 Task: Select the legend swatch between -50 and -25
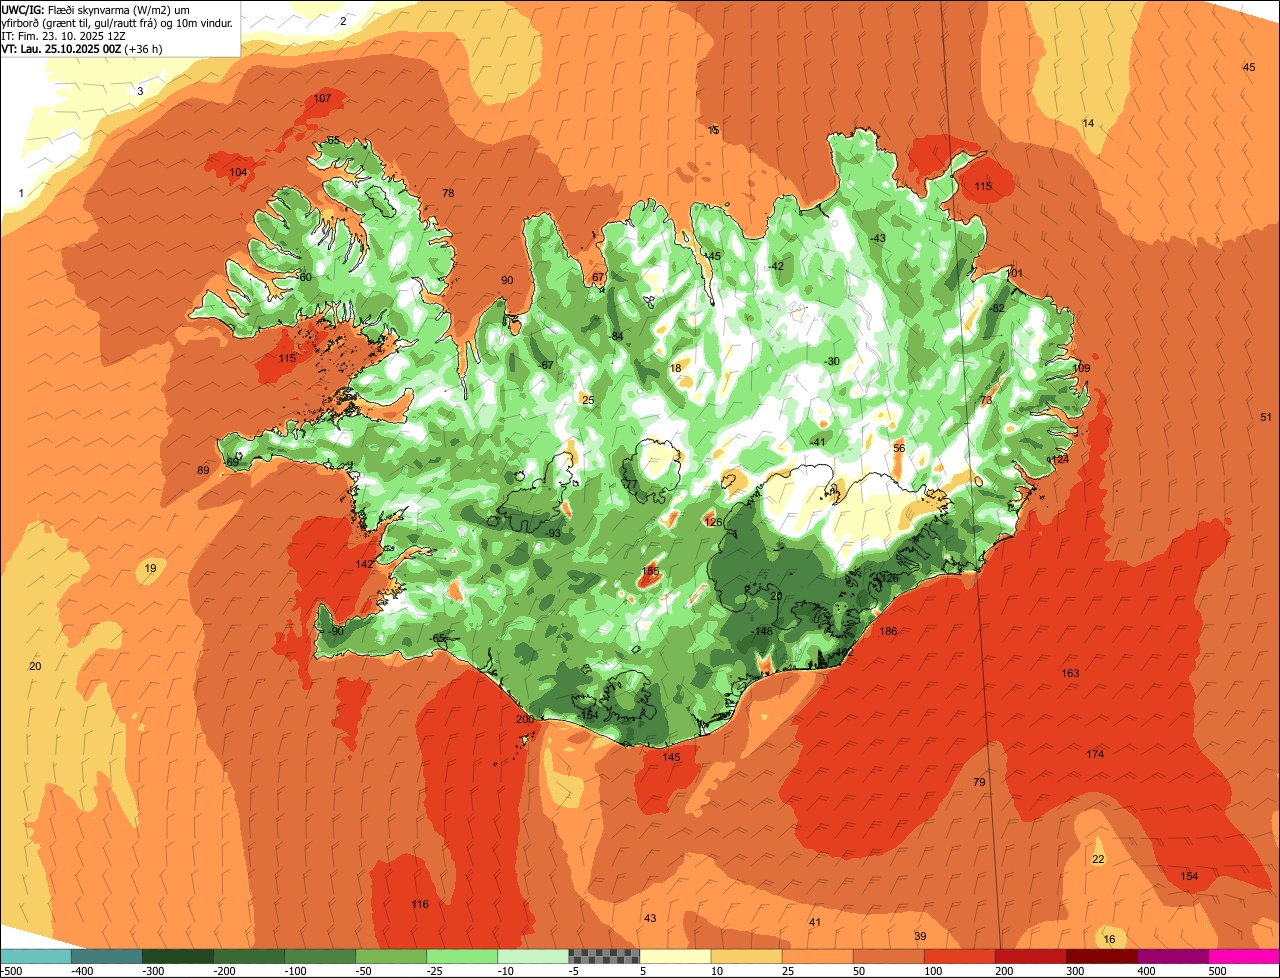(x=391, y=956)
